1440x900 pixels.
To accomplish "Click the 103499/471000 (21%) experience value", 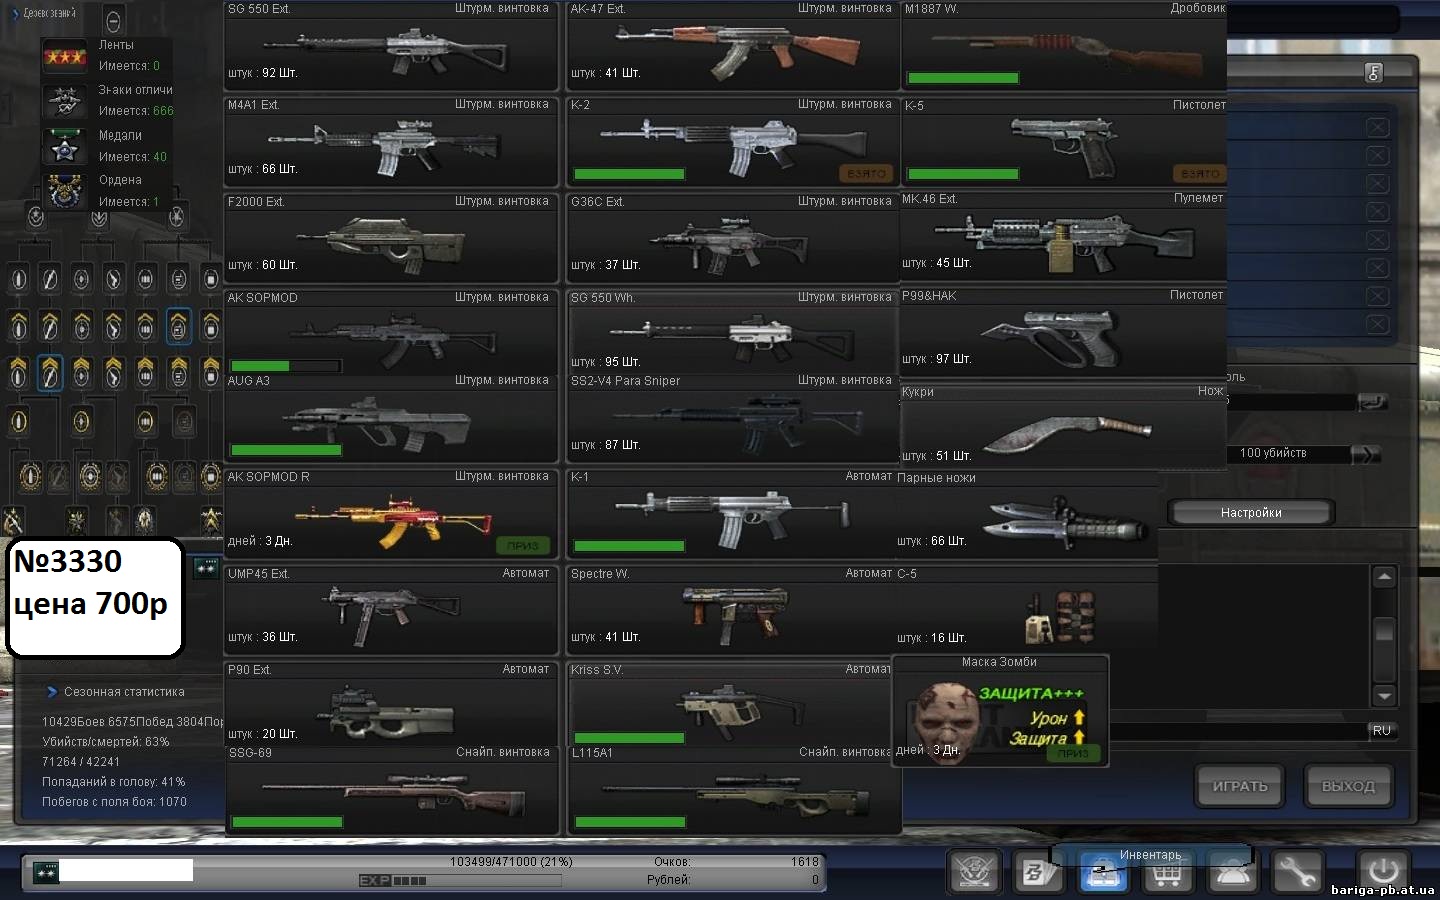I will (x=511, y=862).
